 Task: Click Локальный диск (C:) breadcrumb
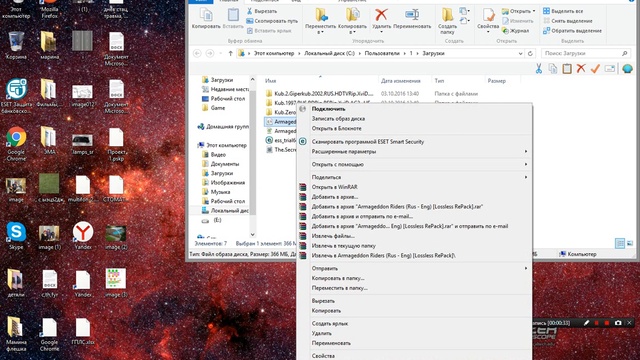329,53
